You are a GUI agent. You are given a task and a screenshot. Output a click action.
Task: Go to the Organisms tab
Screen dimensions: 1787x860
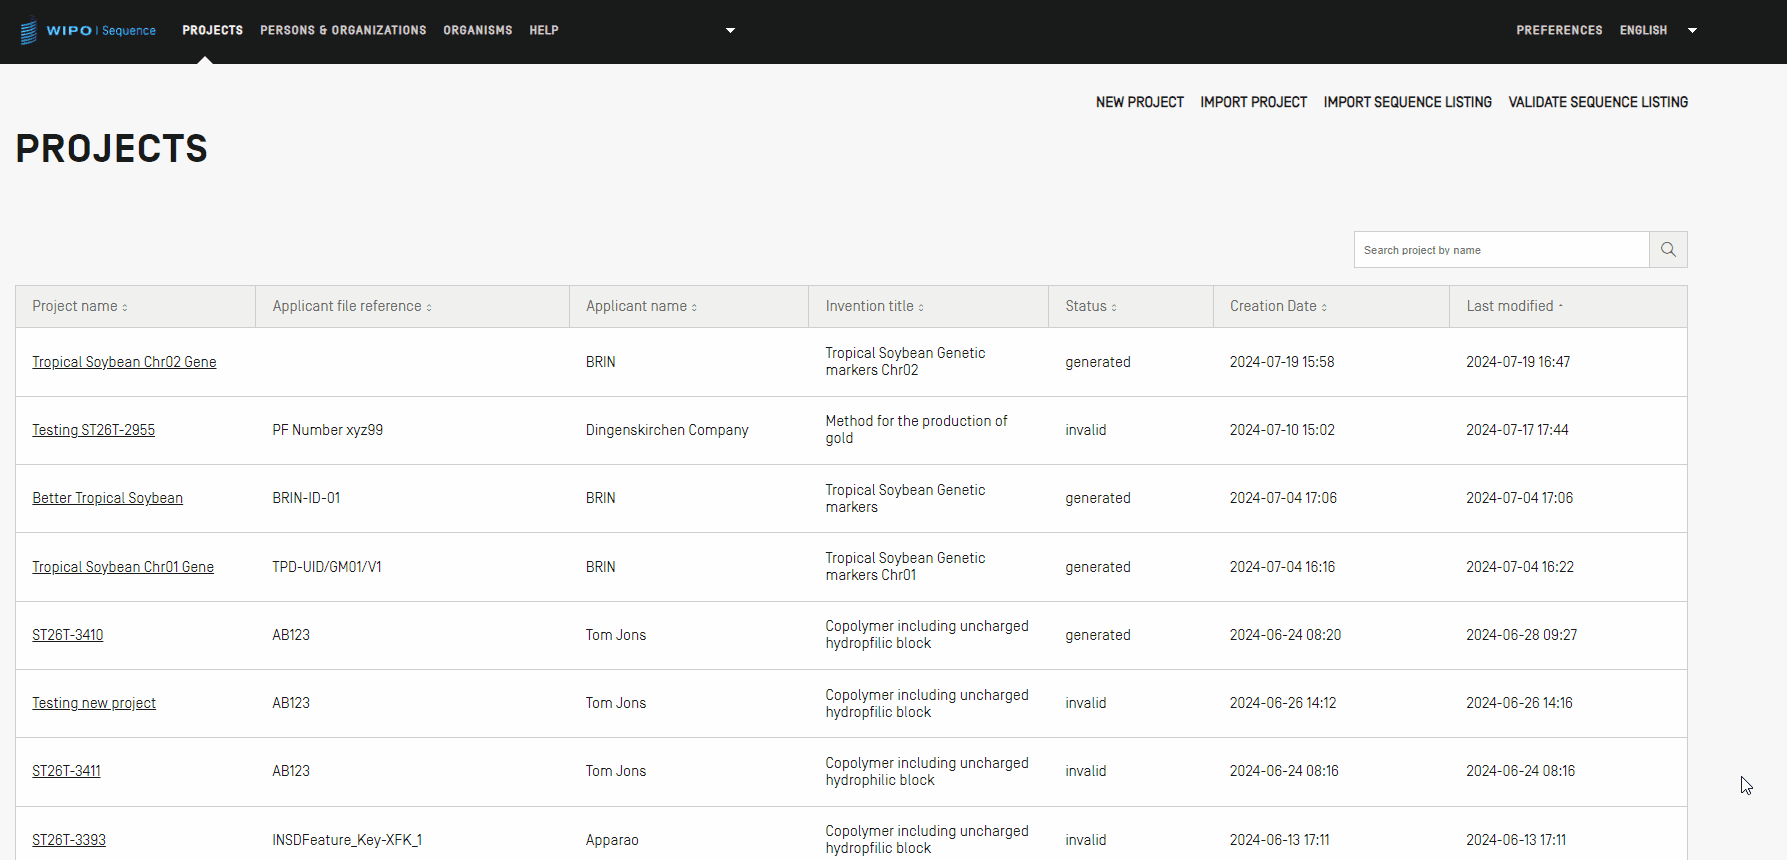pyautogui.click(x=477, y=31)
